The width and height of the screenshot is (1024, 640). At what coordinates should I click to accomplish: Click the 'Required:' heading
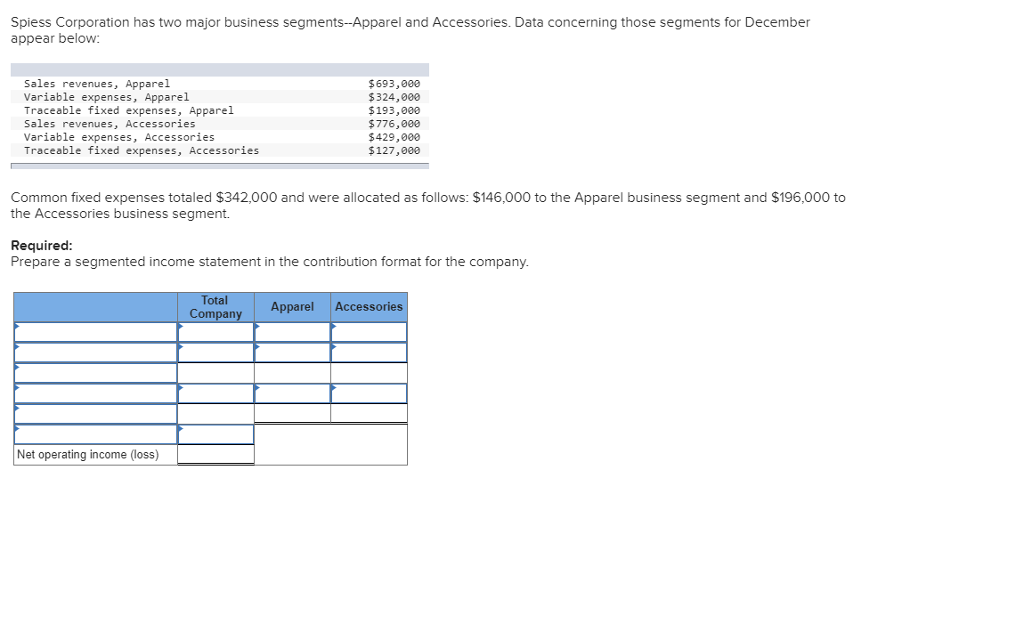[42, 246]
